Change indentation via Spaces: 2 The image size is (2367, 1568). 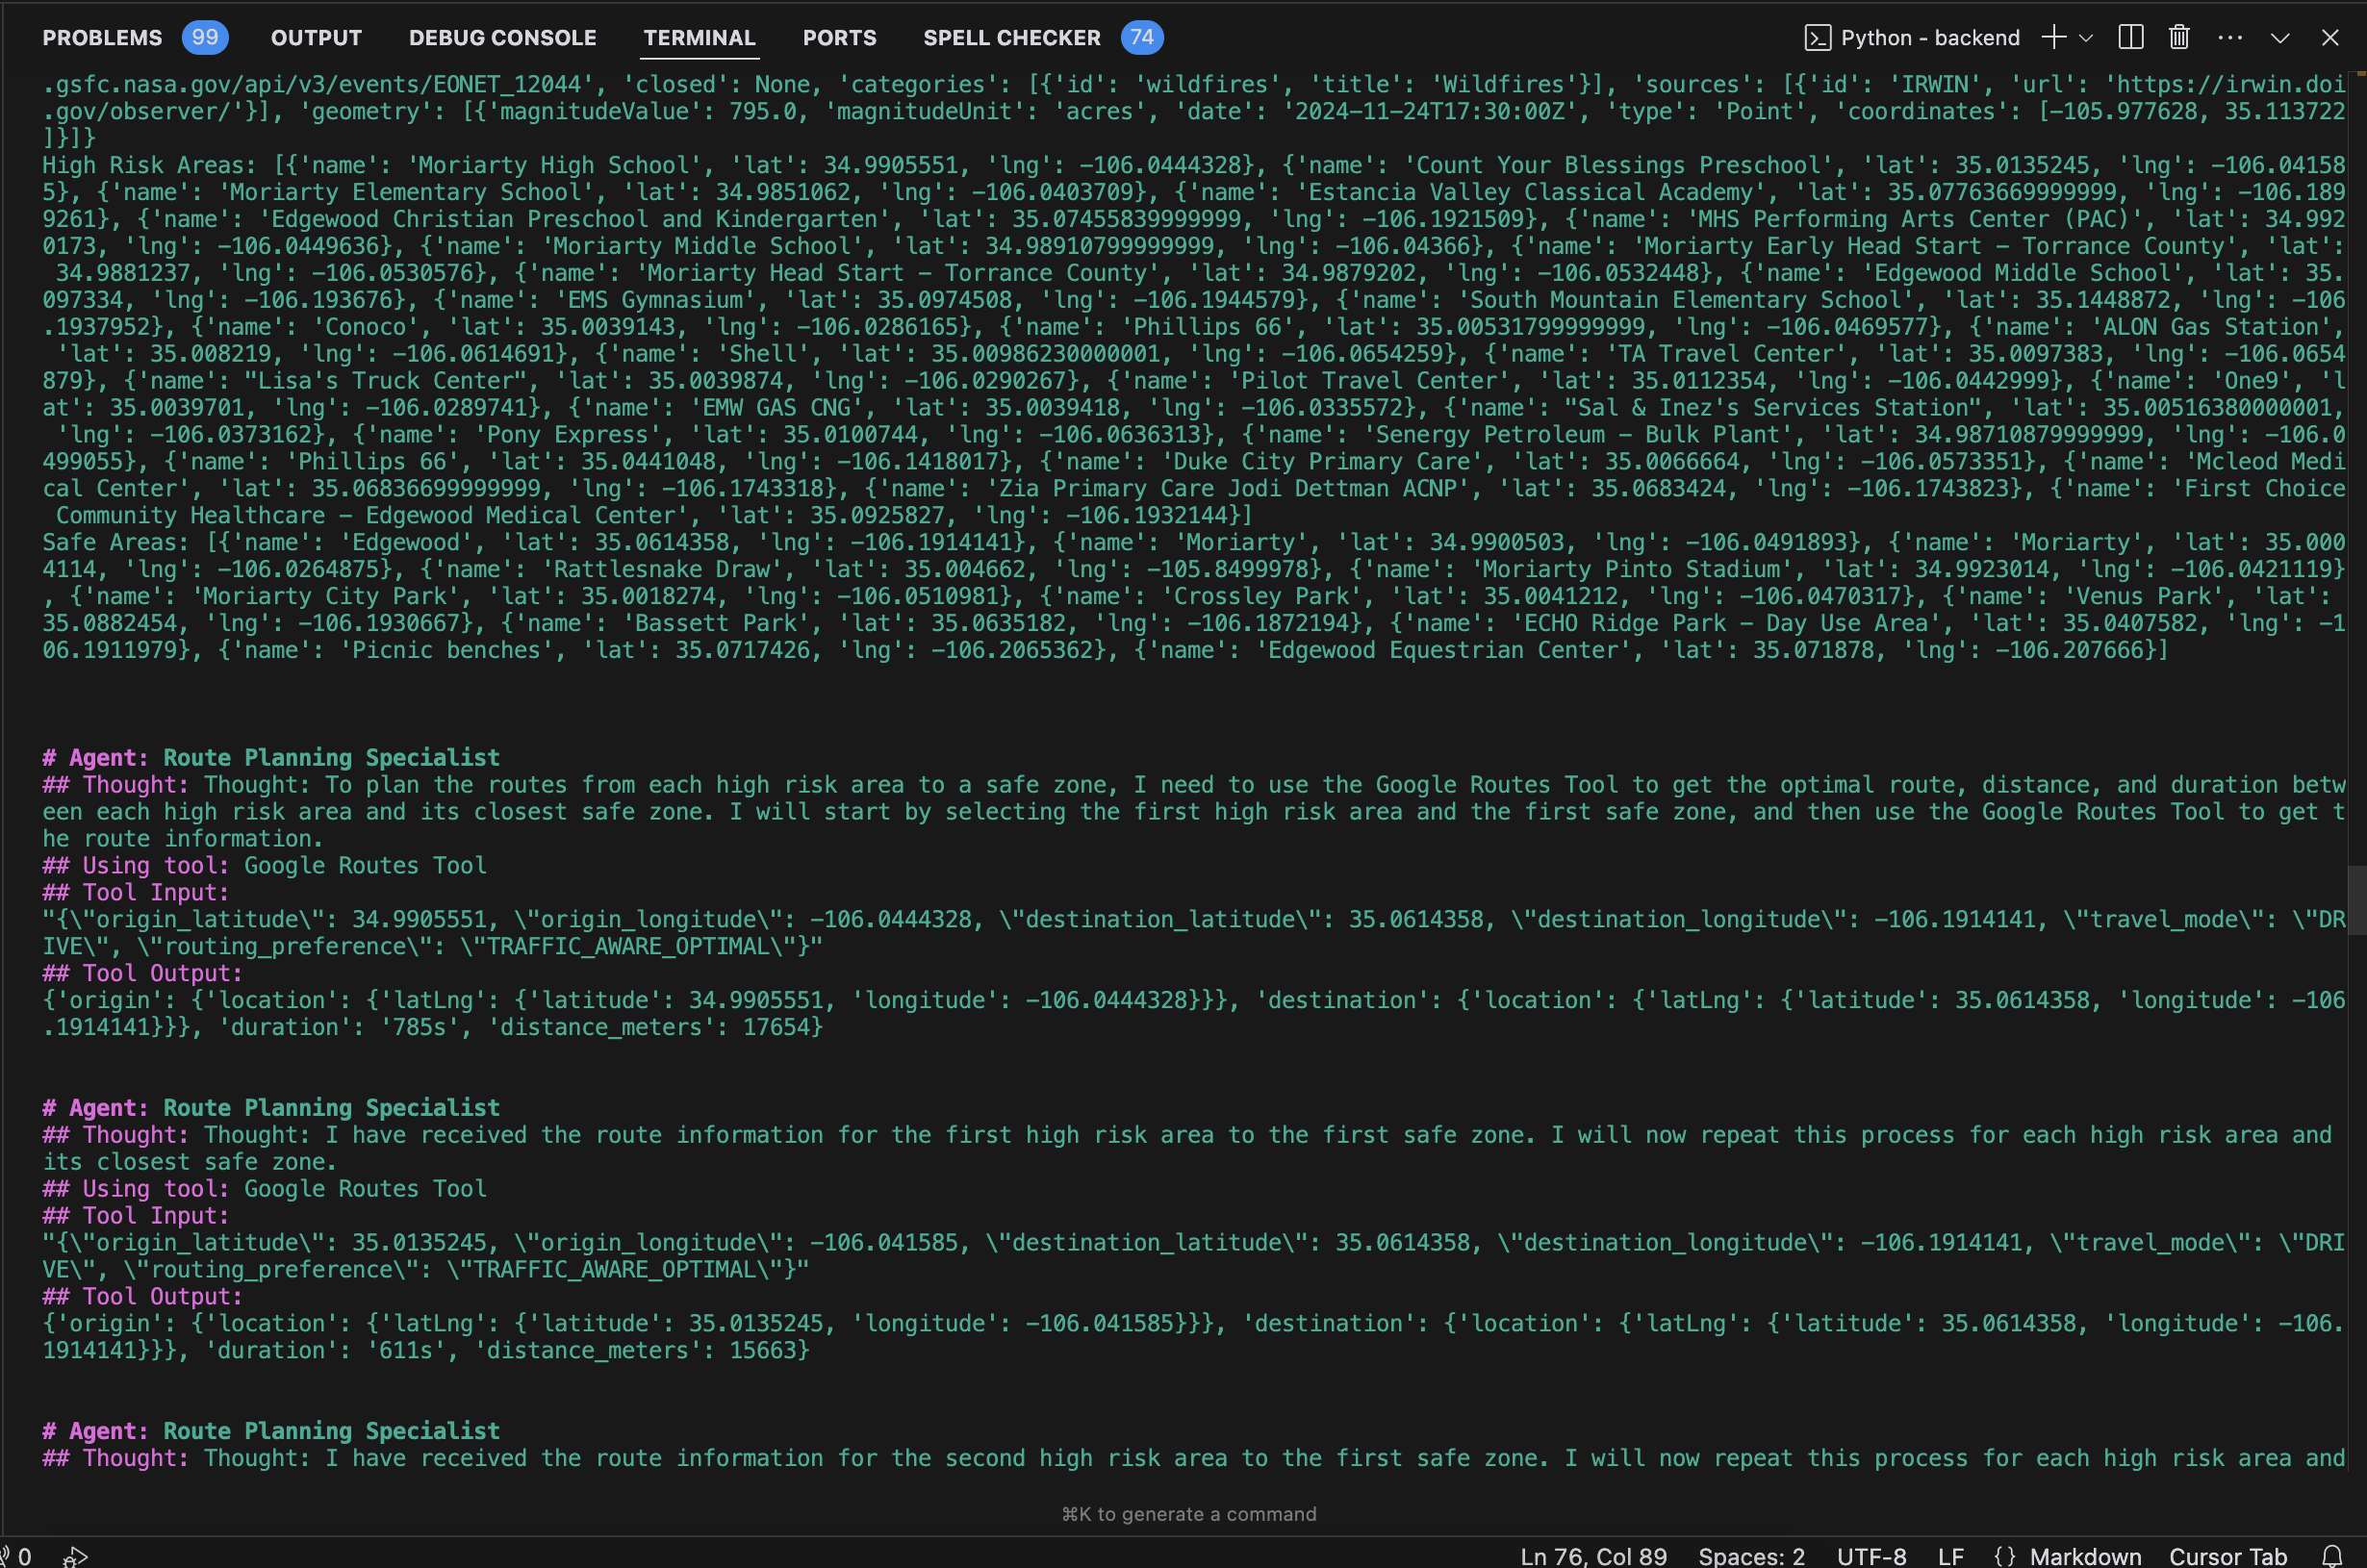(1751, 1556)
